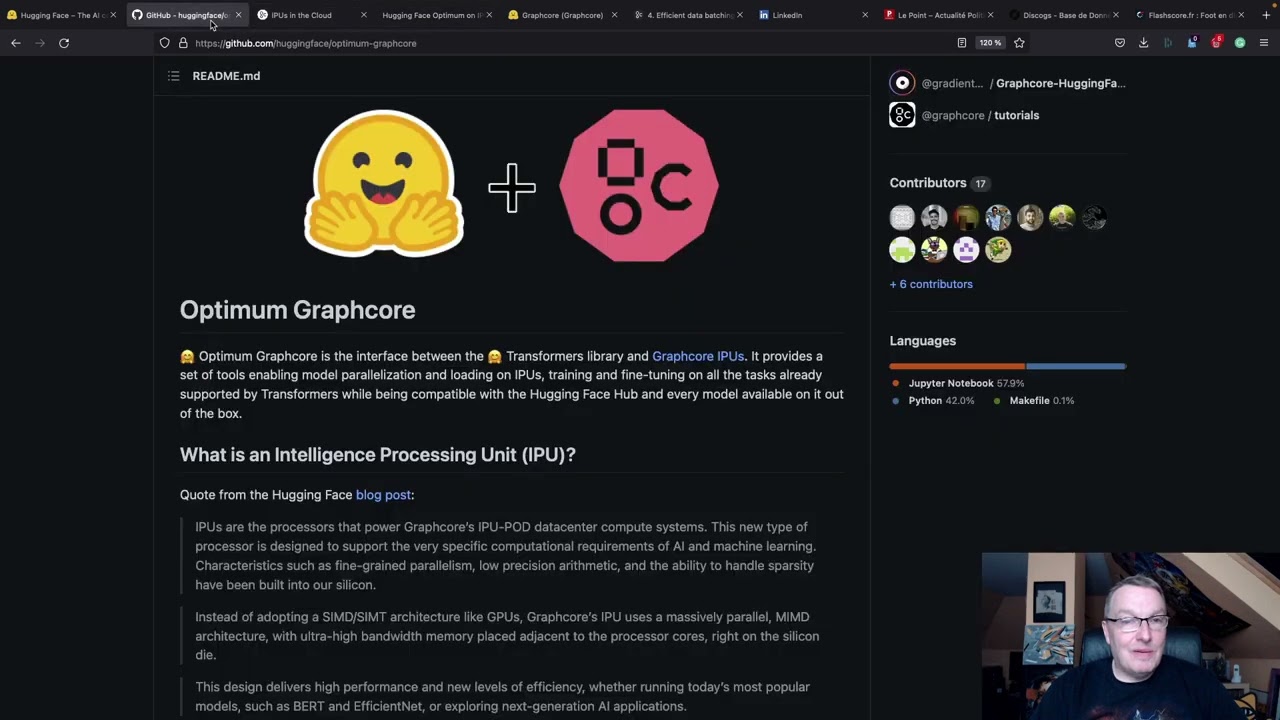Click the Intelligence Processing Unit heading
The image size is (1280, 720).
(378, 455)
